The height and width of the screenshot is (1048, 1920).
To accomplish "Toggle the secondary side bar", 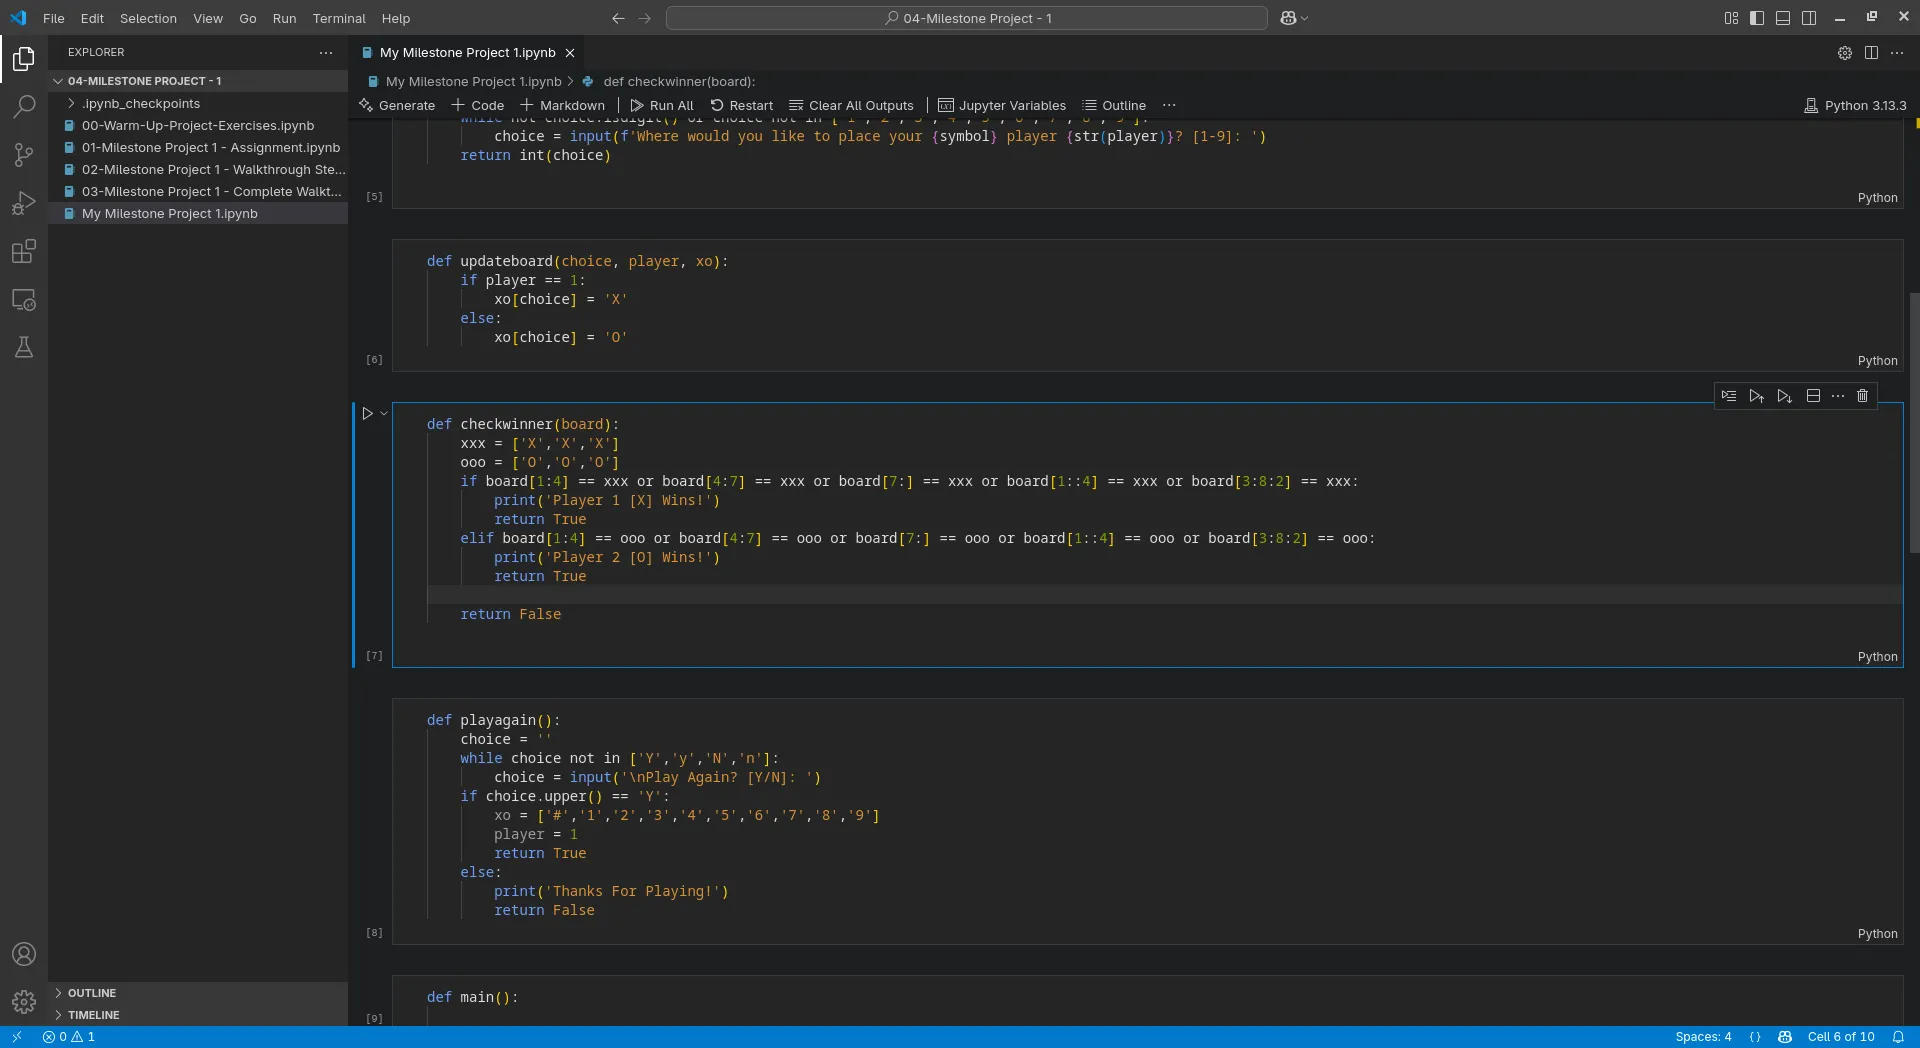I will pyautogui.click(x=1809, y=18).
